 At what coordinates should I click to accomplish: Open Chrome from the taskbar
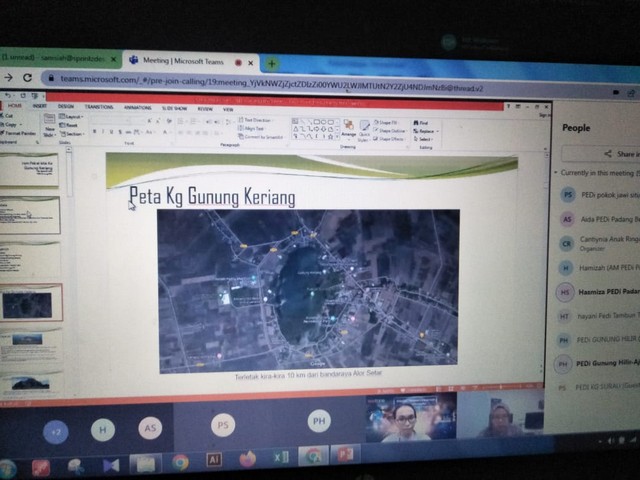click(x=181, y=462)
